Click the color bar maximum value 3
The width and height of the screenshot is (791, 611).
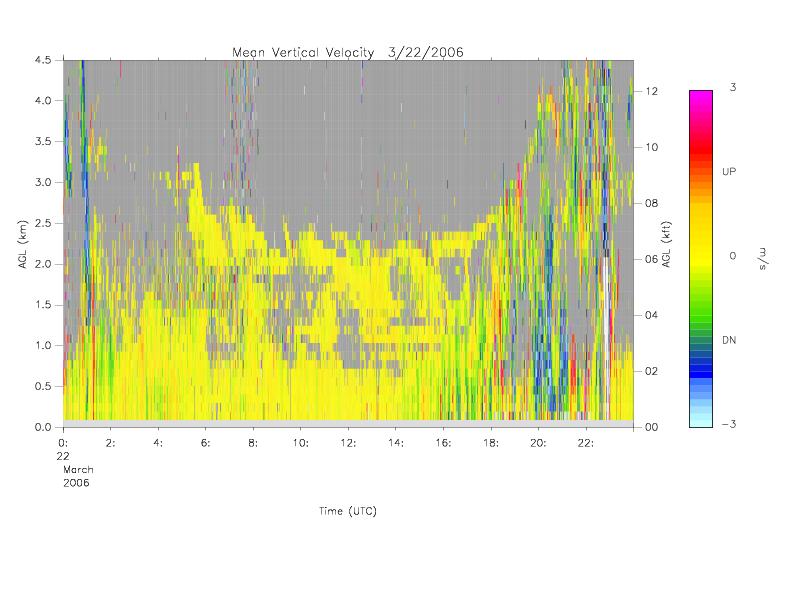pyautogui.click(x=733, y=87)
